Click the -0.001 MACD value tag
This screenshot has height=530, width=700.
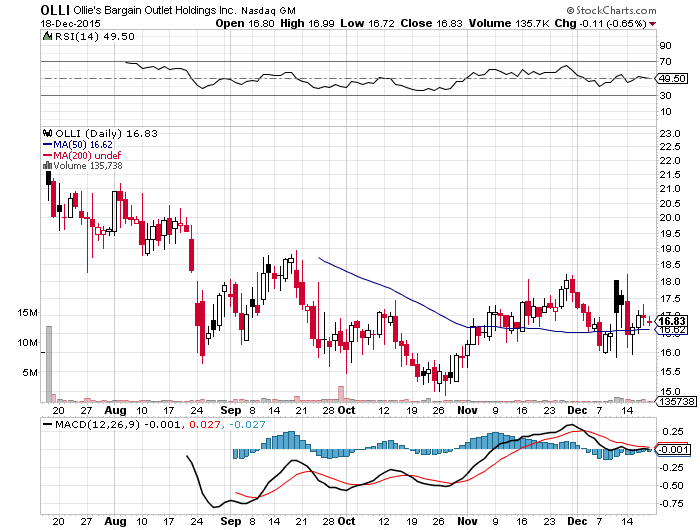pyautogui.click(x=674, y=449)
